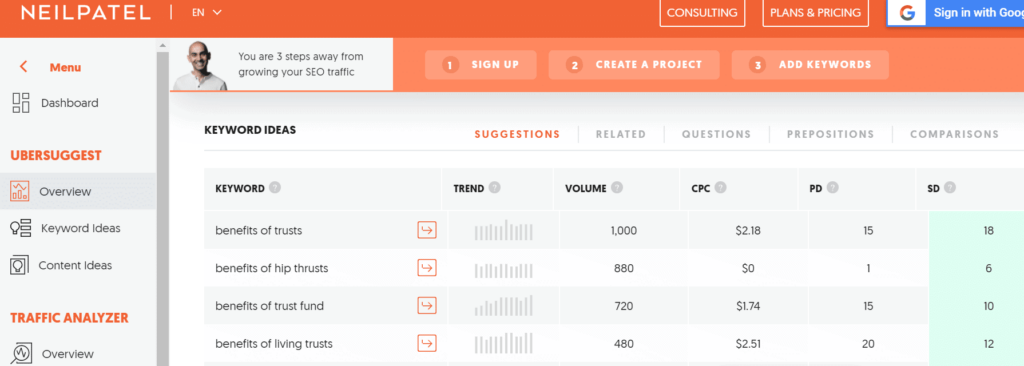Open Traffic Analyzer Overview in the sidebar
1024x366 pixels.
pyautogui.click(x=68, y=354)
